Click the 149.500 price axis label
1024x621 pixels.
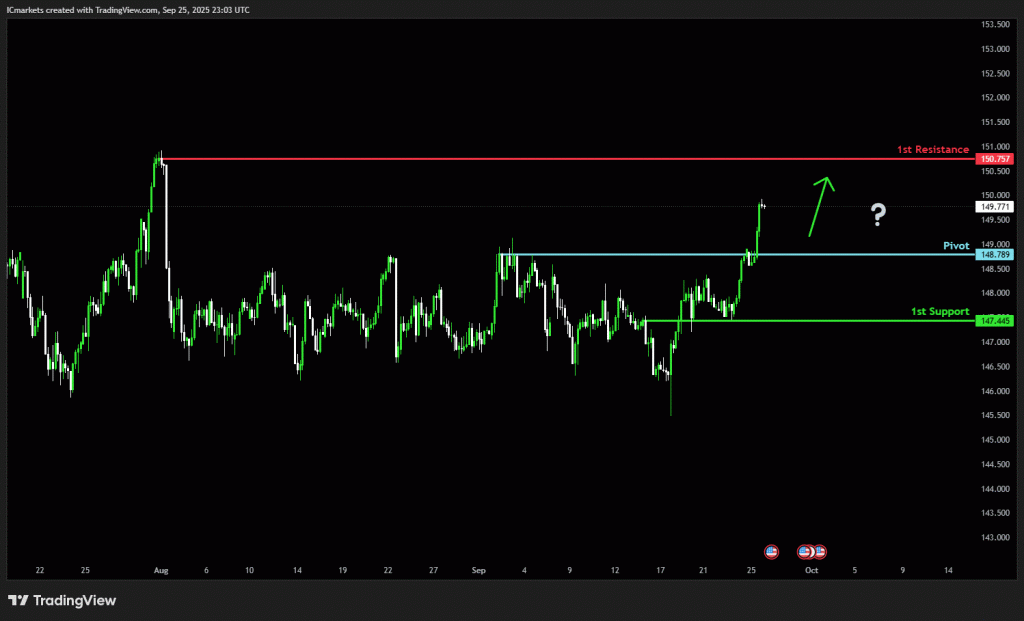point(995,220)
